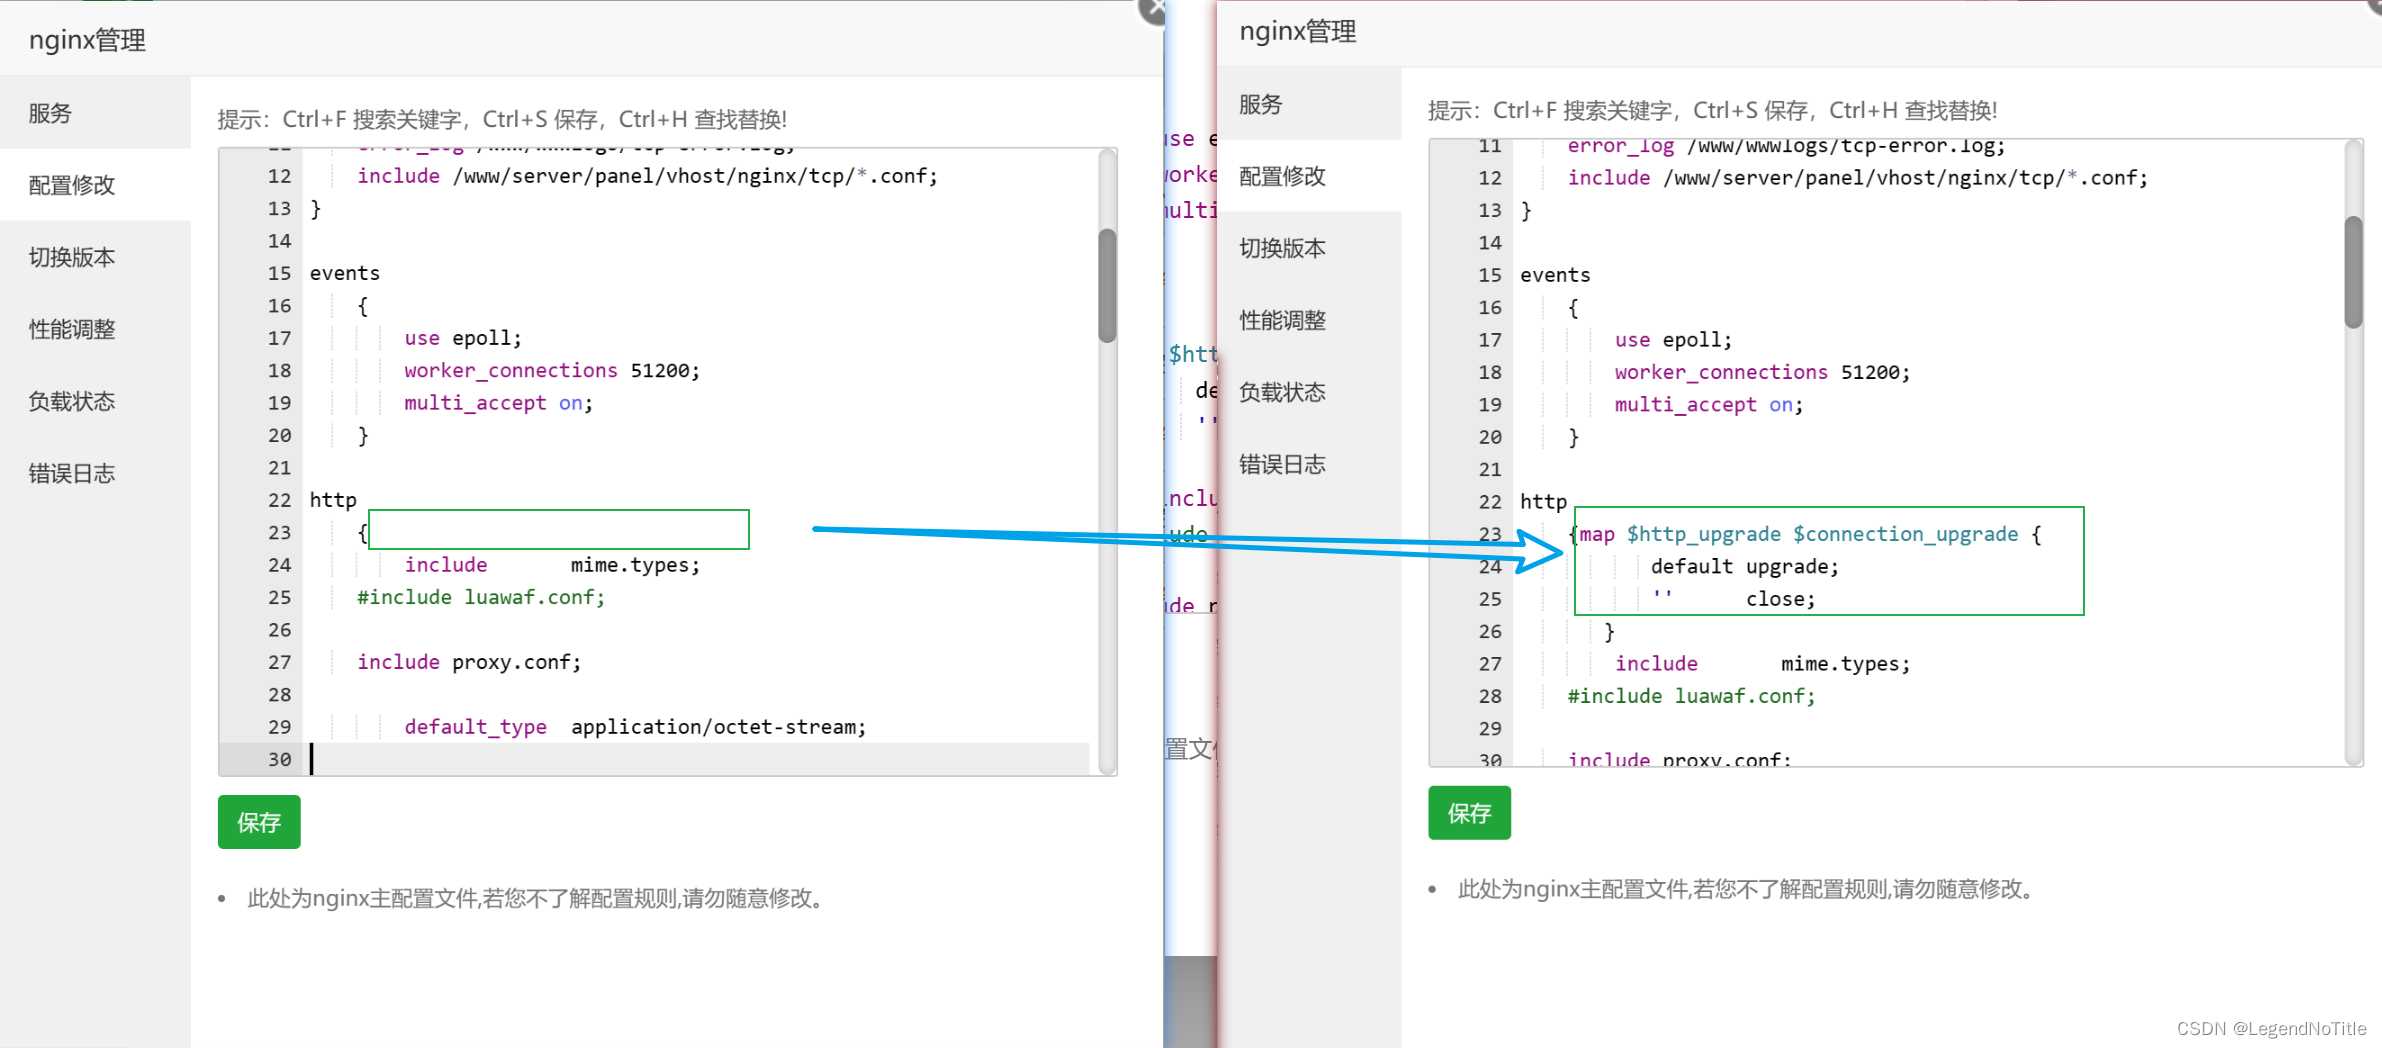2382x1048 pixels.
Task: Click line number 26 in right editor gutter
Action: click(x=1490, y=631)
